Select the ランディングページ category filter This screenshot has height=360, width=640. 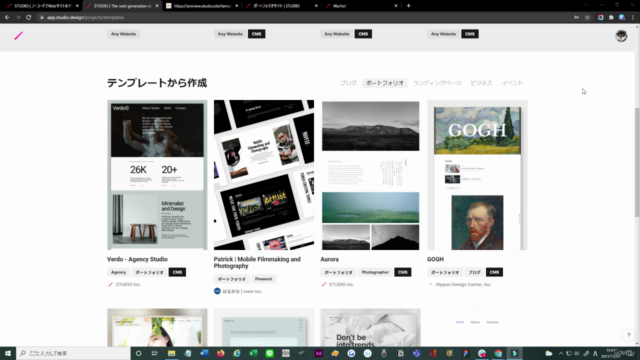coord(437,83)
